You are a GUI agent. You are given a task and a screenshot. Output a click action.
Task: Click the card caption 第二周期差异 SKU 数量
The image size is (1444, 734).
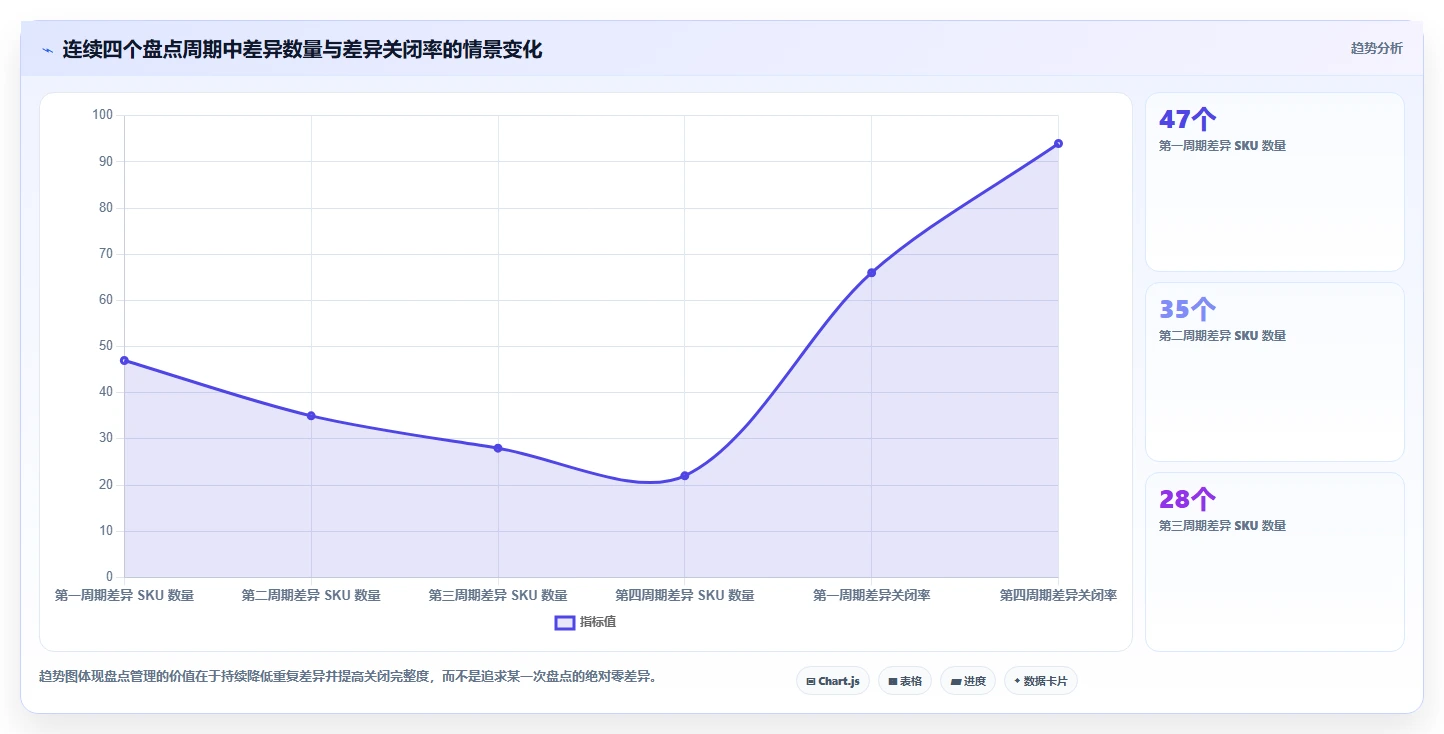pyautogui.click(x=1222, y=336)
